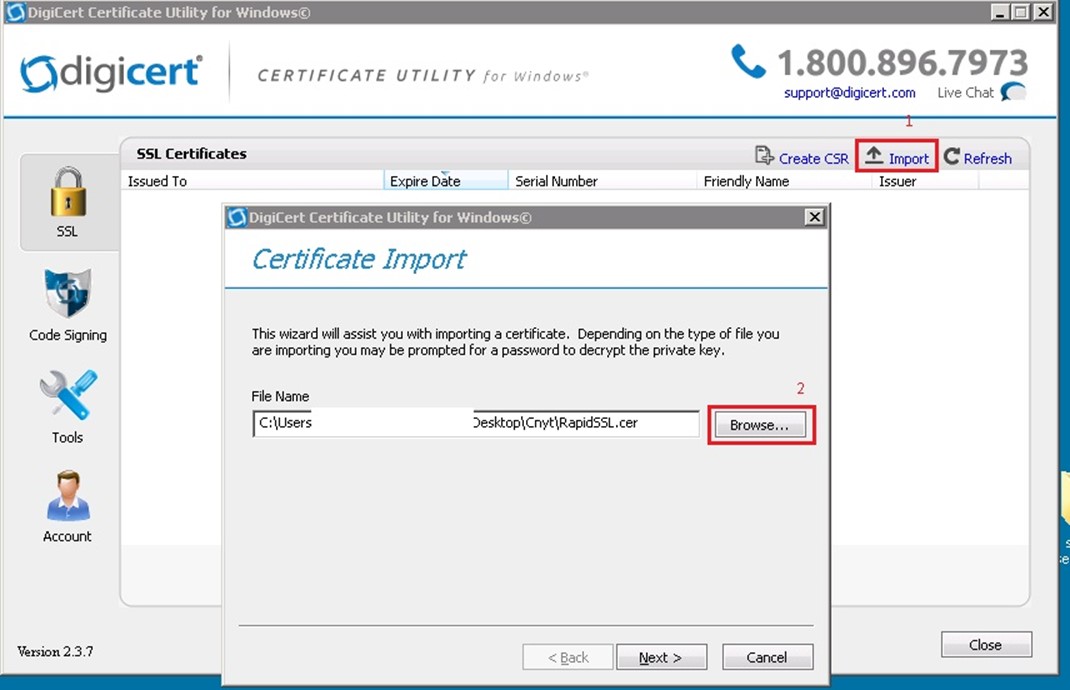Click the Version 2.3.7 text
Screen dimensions: 1070x690
click(x=55, y=651)
